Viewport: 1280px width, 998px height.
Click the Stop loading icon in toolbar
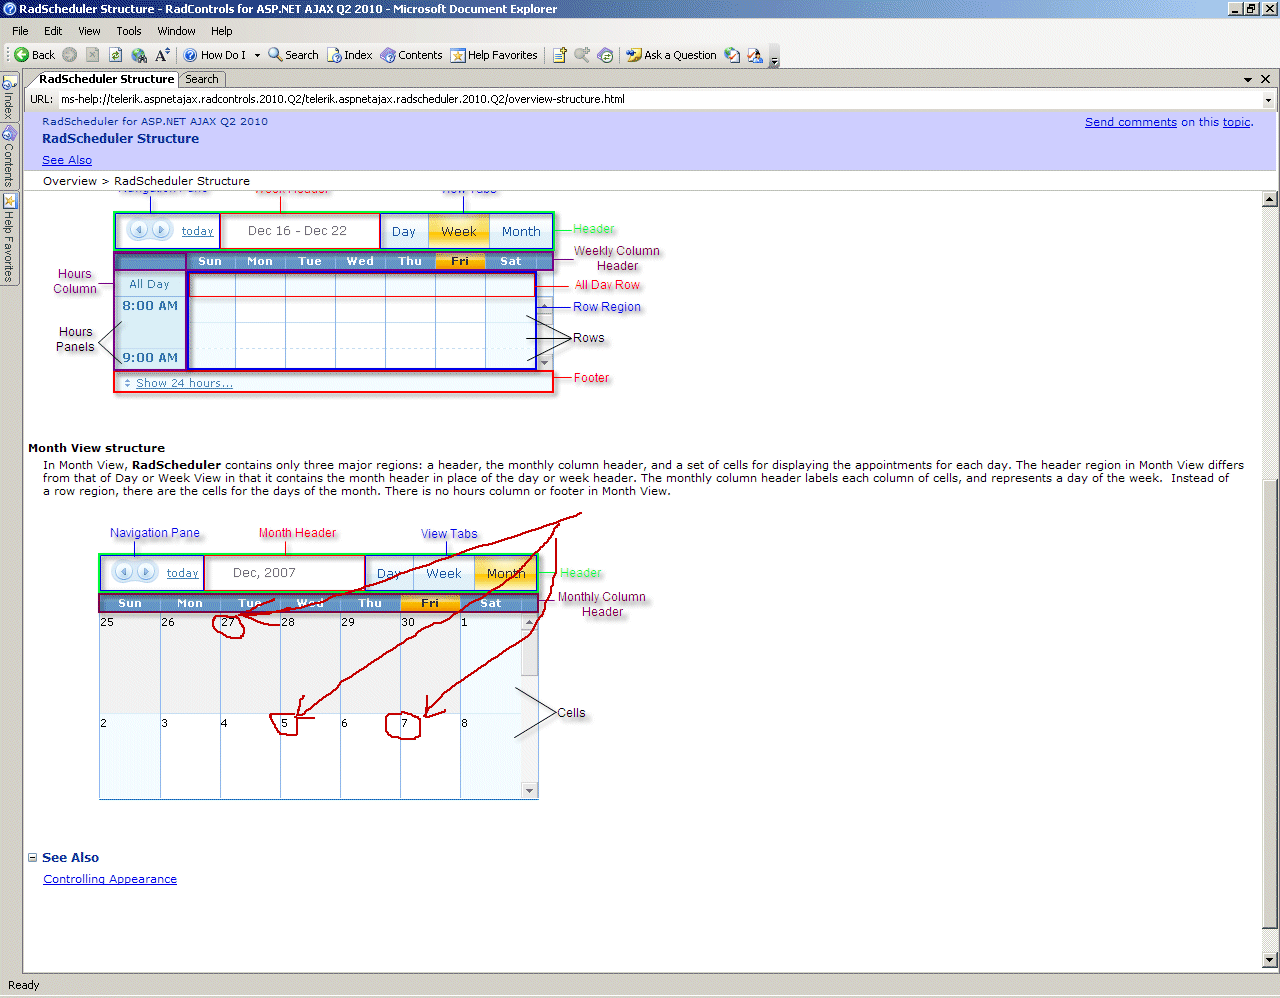pos(92,55)
